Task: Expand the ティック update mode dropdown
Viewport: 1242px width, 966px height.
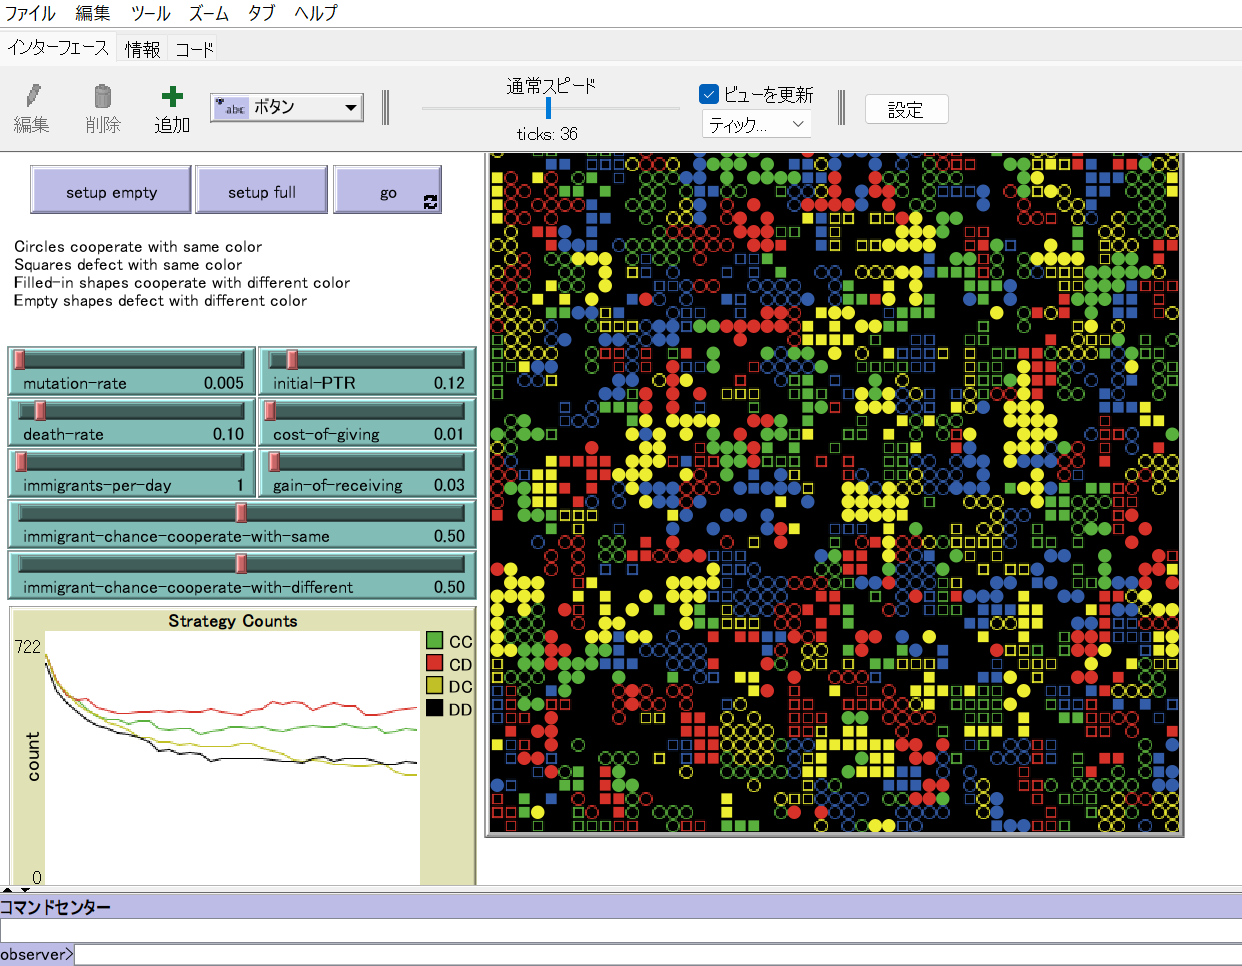Action: click(756, 124)
